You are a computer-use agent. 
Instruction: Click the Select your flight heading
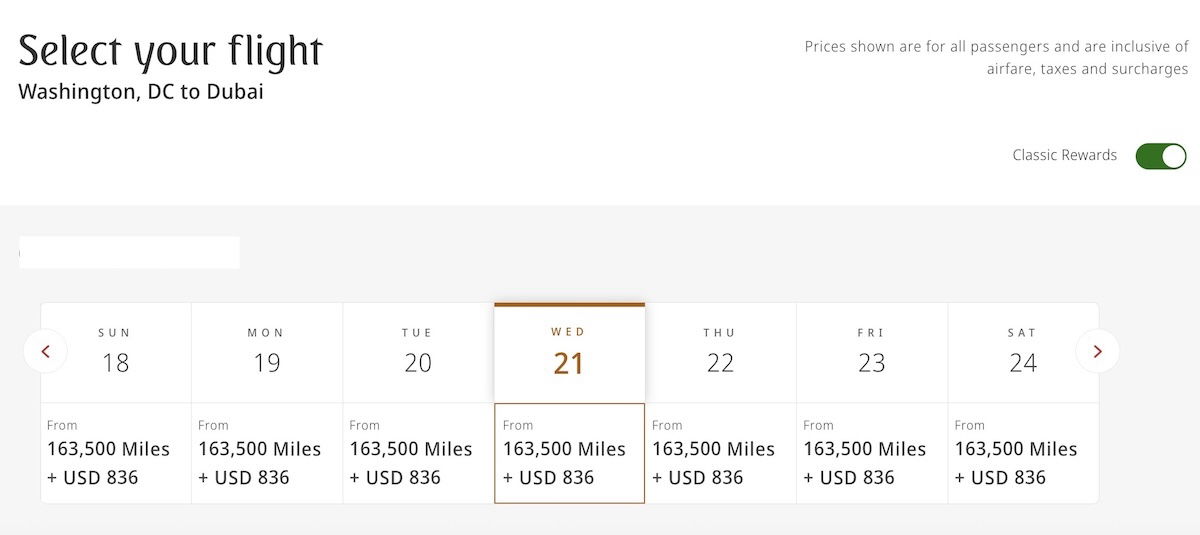pos(171,51)
